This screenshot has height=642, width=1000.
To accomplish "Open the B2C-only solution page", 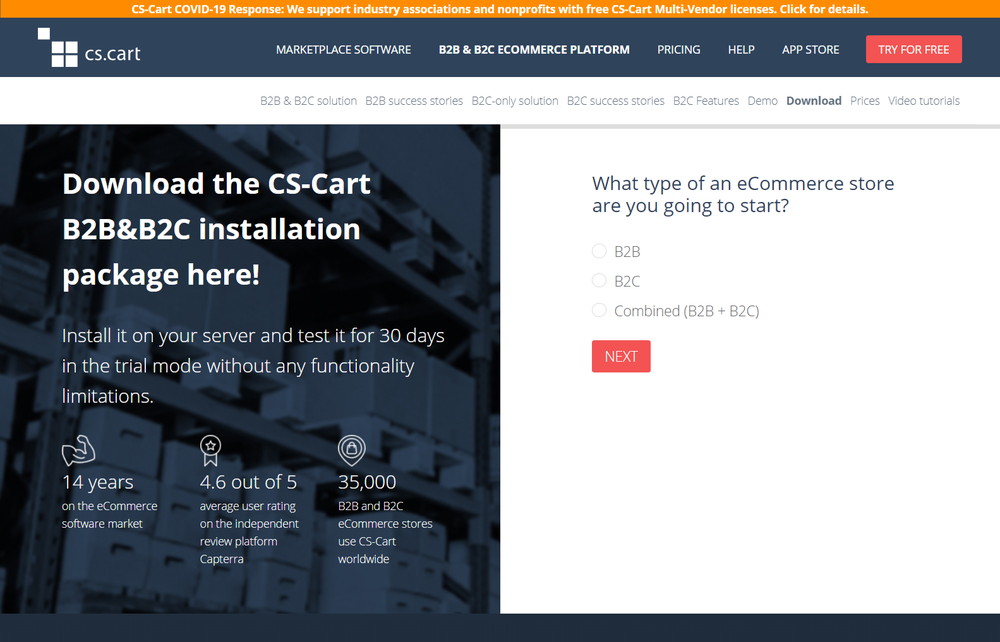I will pyautogui.click(x=515, y=101).
